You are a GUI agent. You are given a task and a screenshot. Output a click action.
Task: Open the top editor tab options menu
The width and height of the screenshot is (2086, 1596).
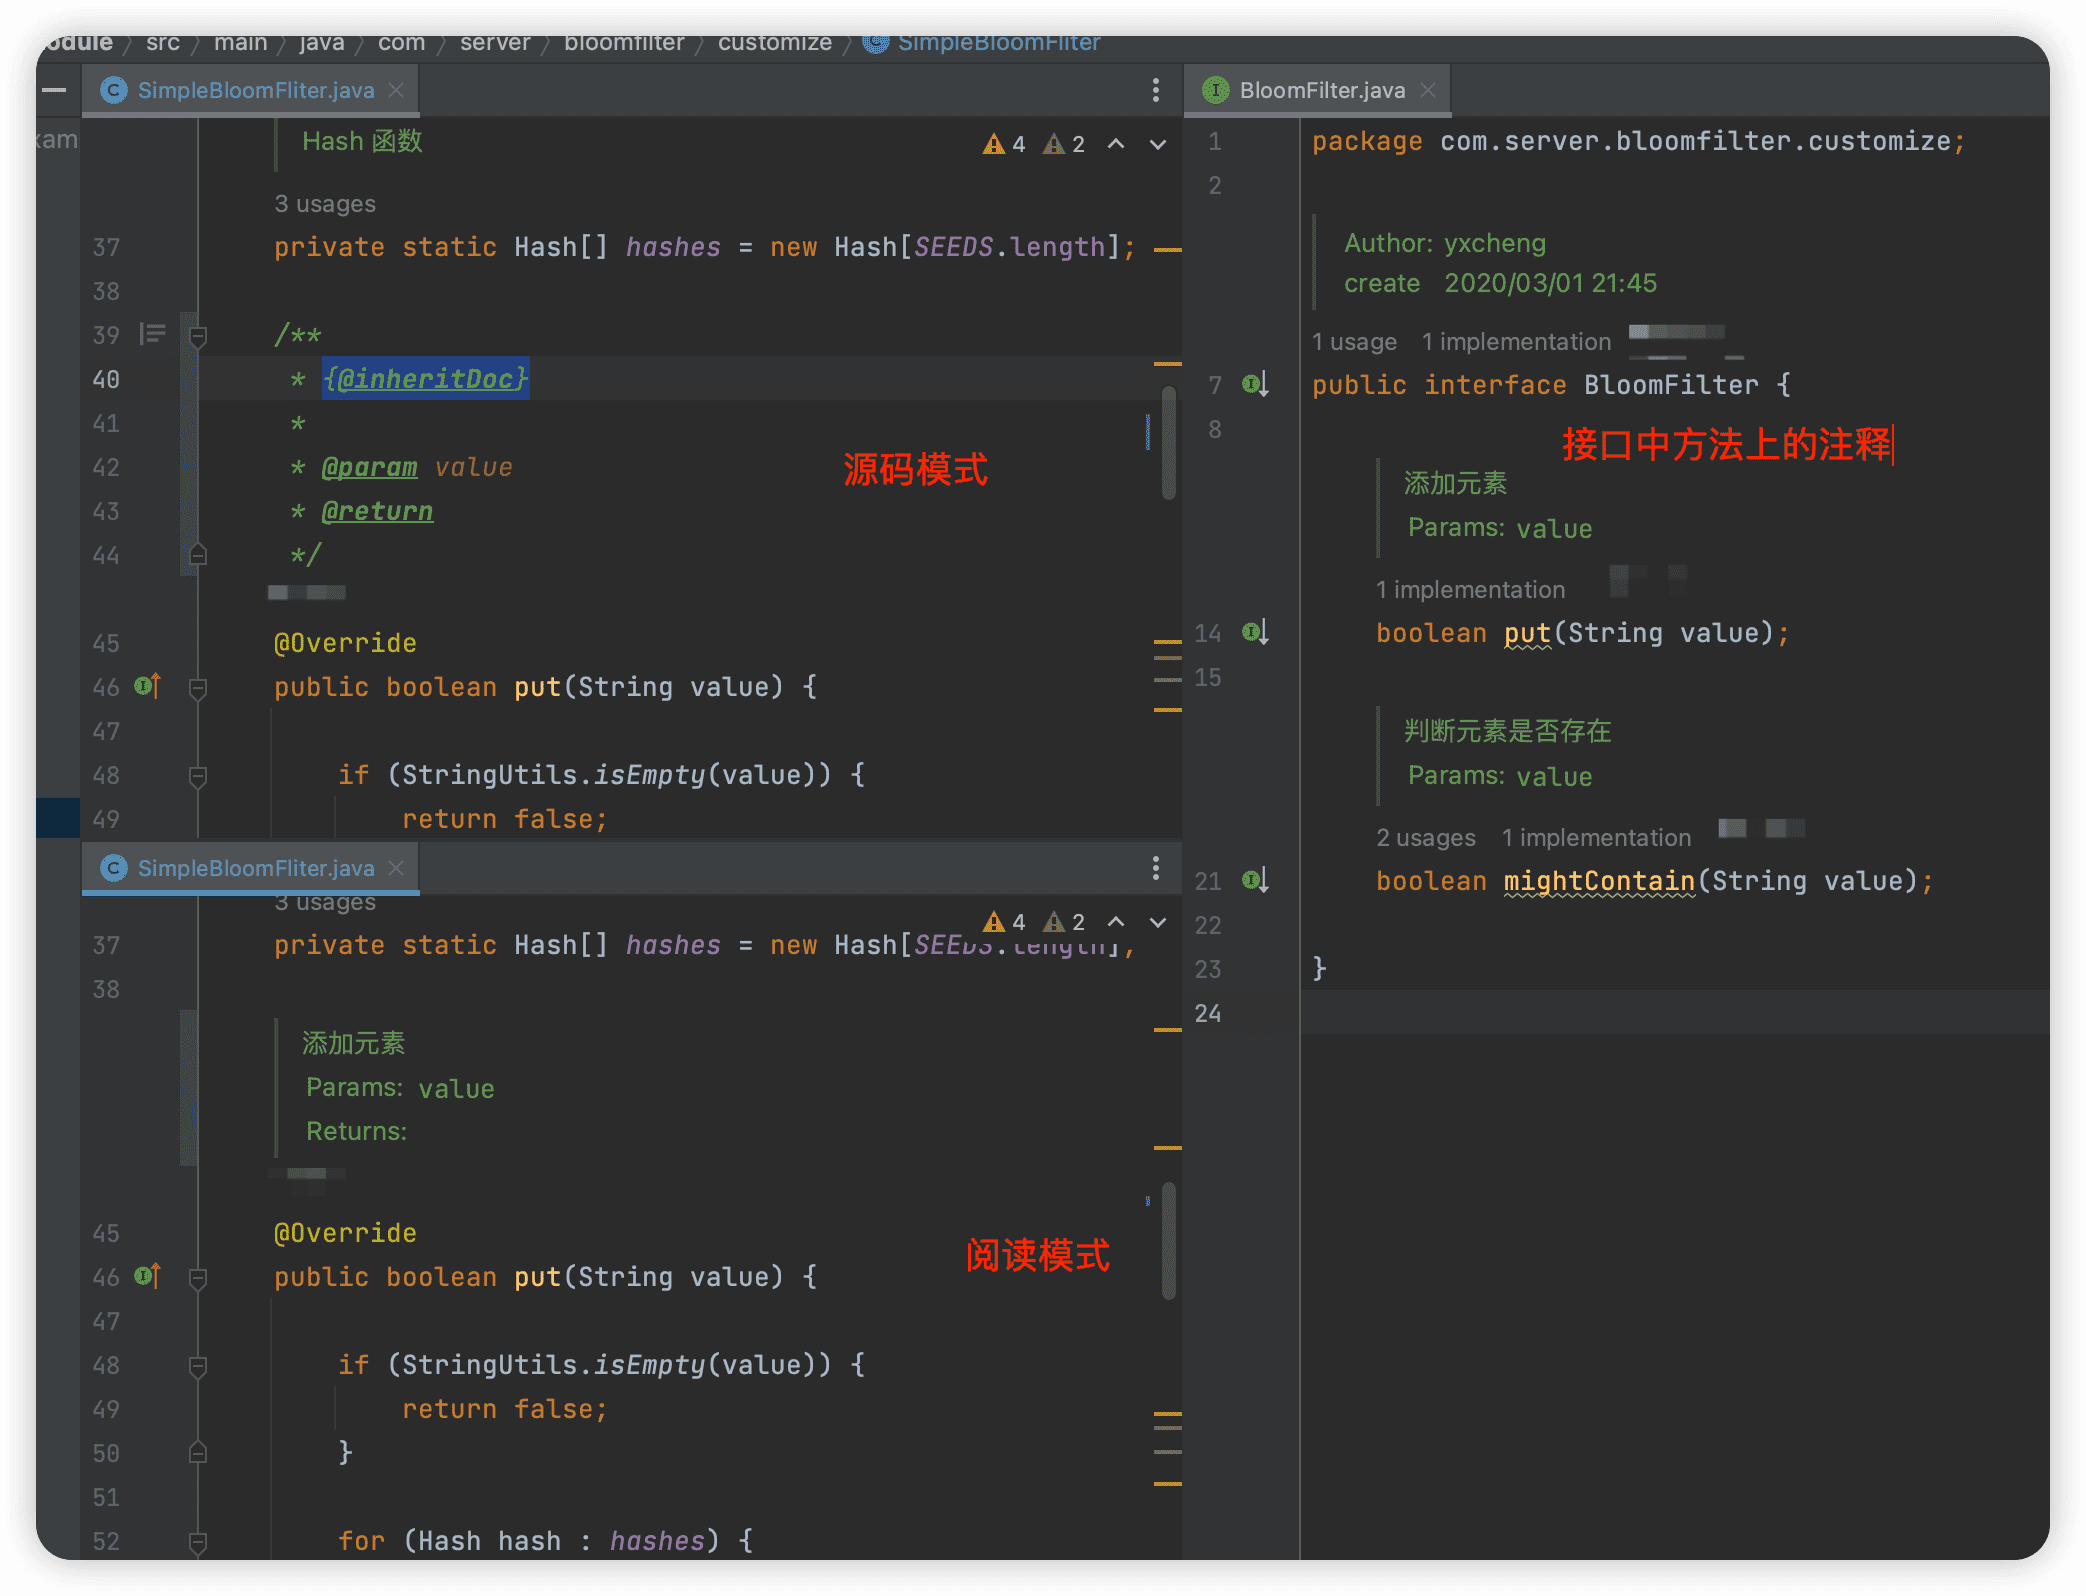(x=1155, y=90)
